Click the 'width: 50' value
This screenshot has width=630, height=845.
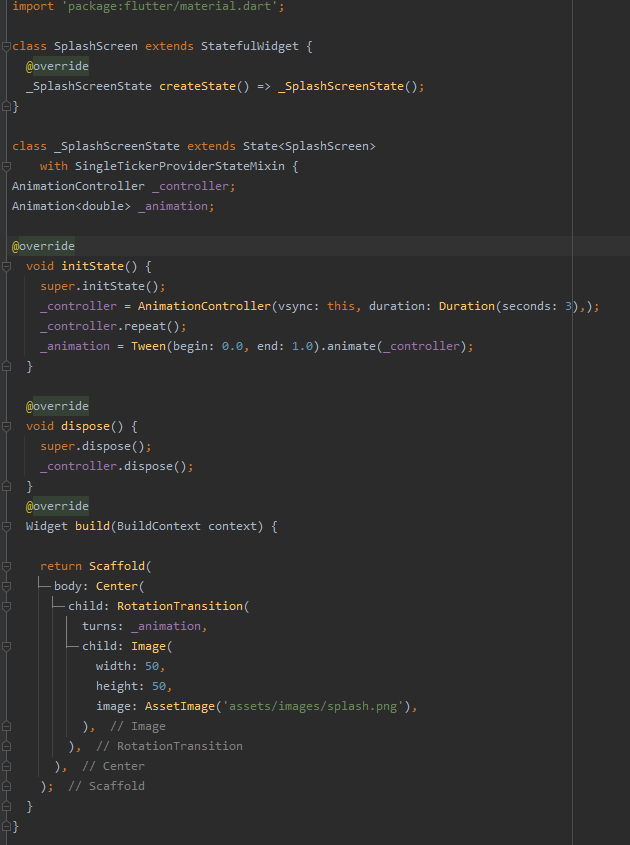point(151,667)
